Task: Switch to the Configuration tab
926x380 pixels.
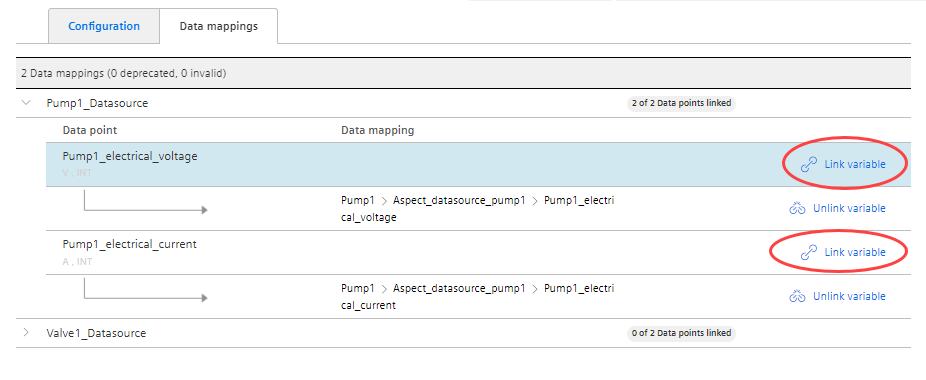Action: [x=104, y=26]
